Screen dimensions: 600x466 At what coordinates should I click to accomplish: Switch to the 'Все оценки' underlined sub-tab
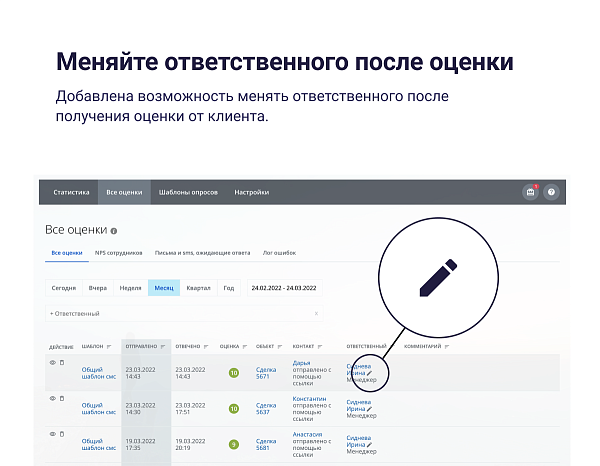(67, 253)
